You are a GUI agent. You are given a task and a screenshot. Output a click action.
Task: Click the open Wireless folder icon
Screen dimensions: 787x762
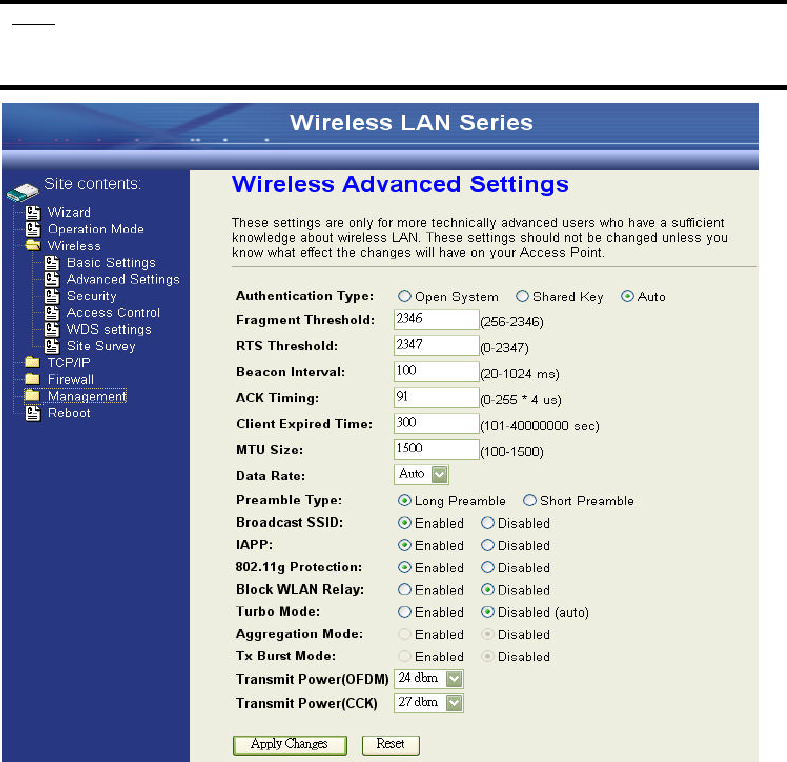tap(33, 245)
